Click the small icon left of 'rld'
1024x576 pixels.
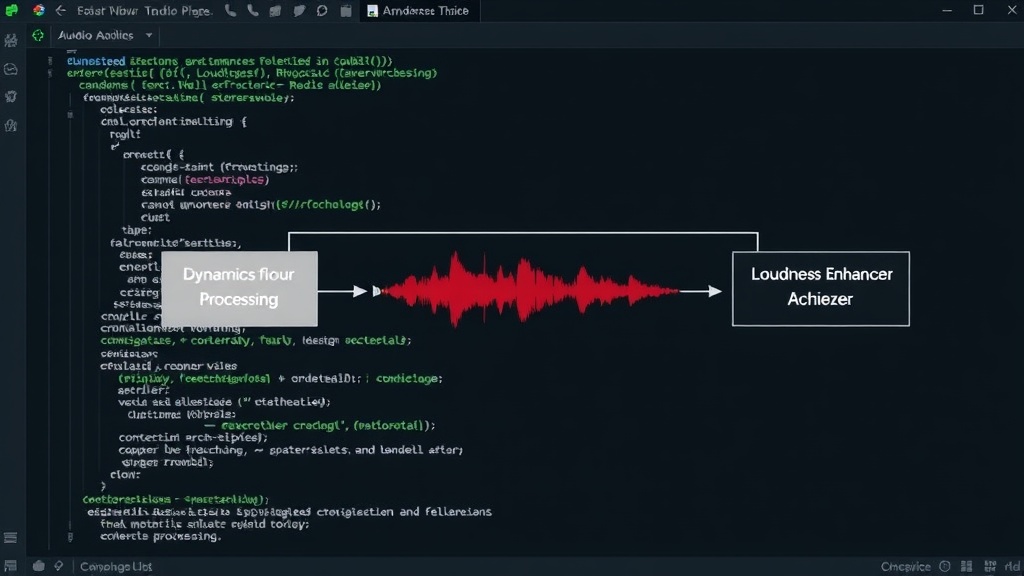point(990,566)
